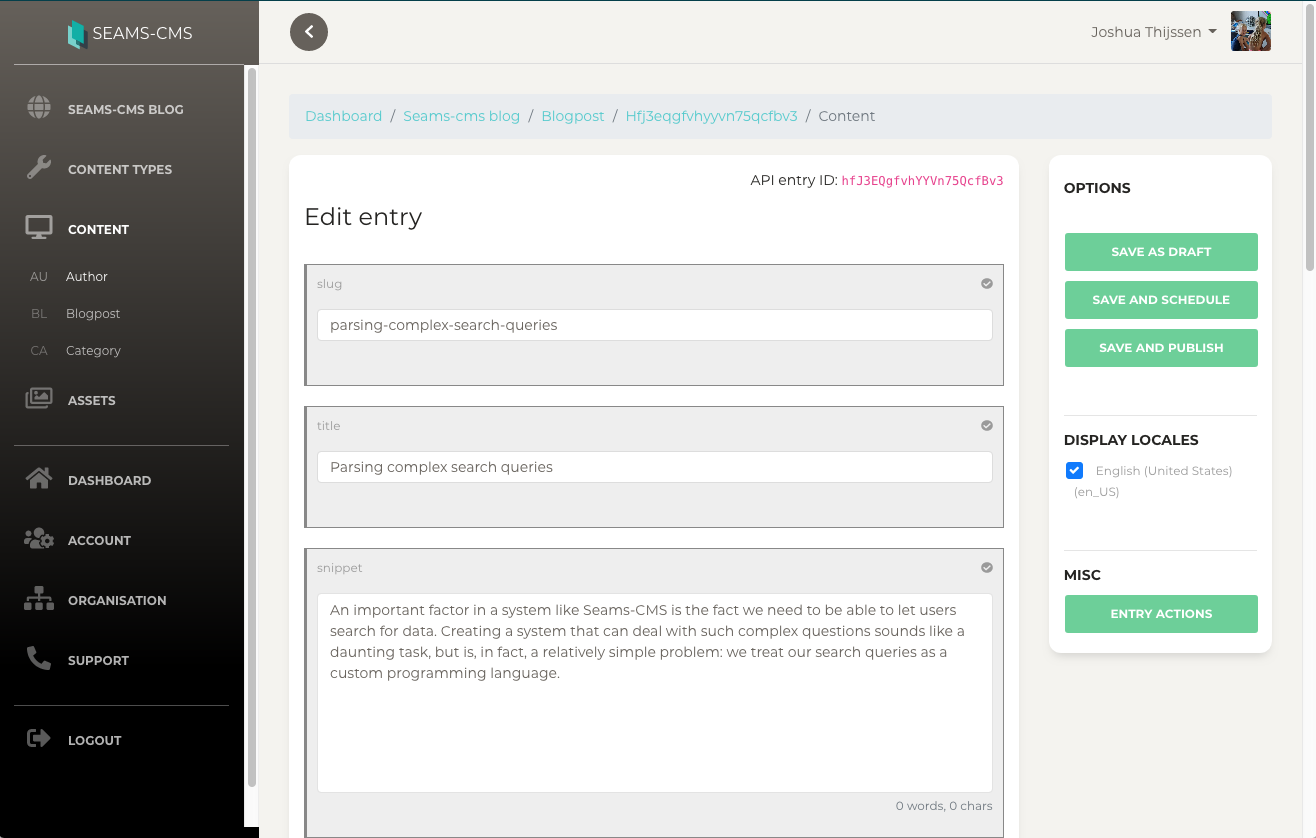This screenshot has height=838, width=1316.
Task: Click into the slug input field
Action: (x=655, y=325)
